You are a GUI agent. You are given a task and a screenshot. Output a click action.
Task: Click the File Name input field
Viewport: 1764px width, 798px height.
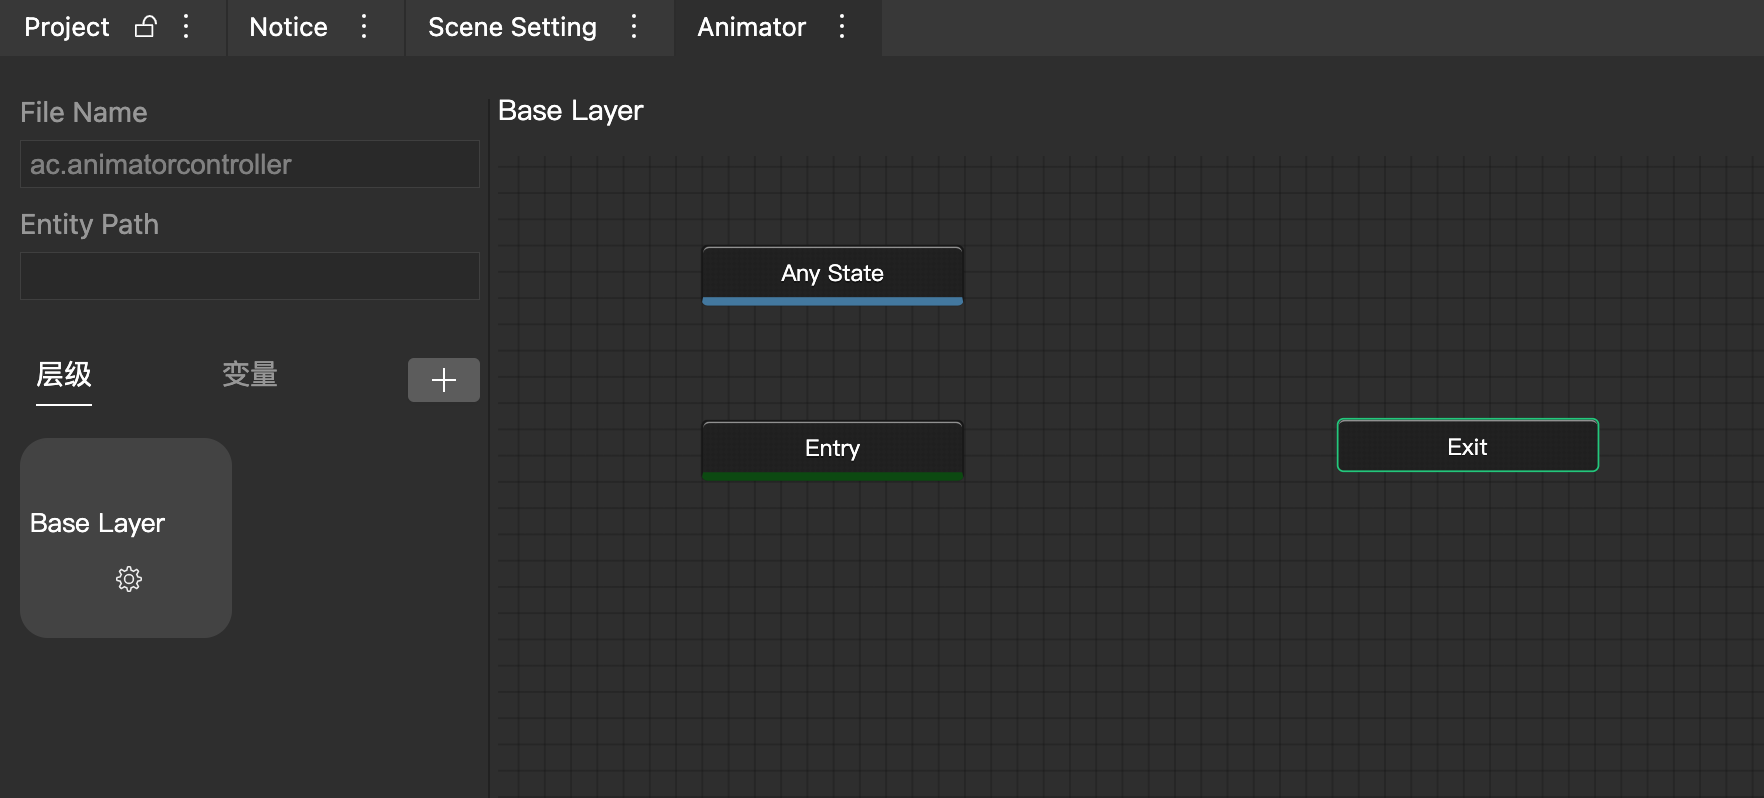click(250, 164)
